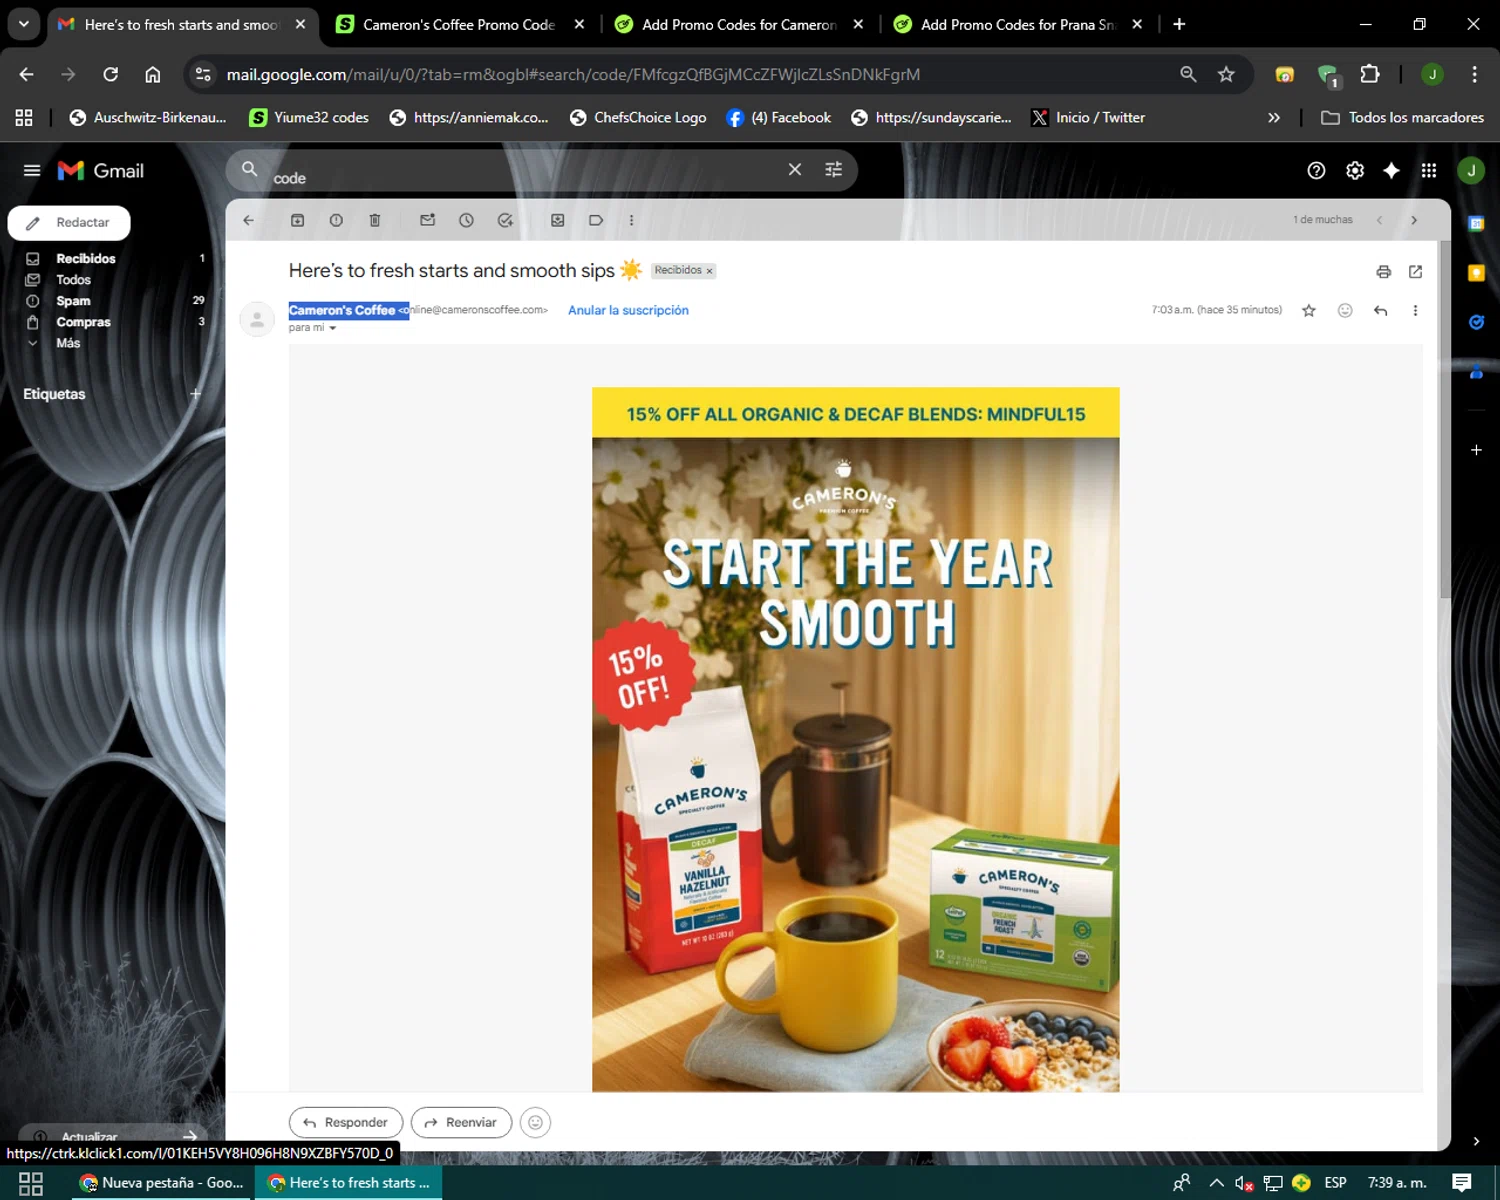The image size is (1500, 1200).
Task: Open more actions in email toolbar
Action: coord(631,220)
